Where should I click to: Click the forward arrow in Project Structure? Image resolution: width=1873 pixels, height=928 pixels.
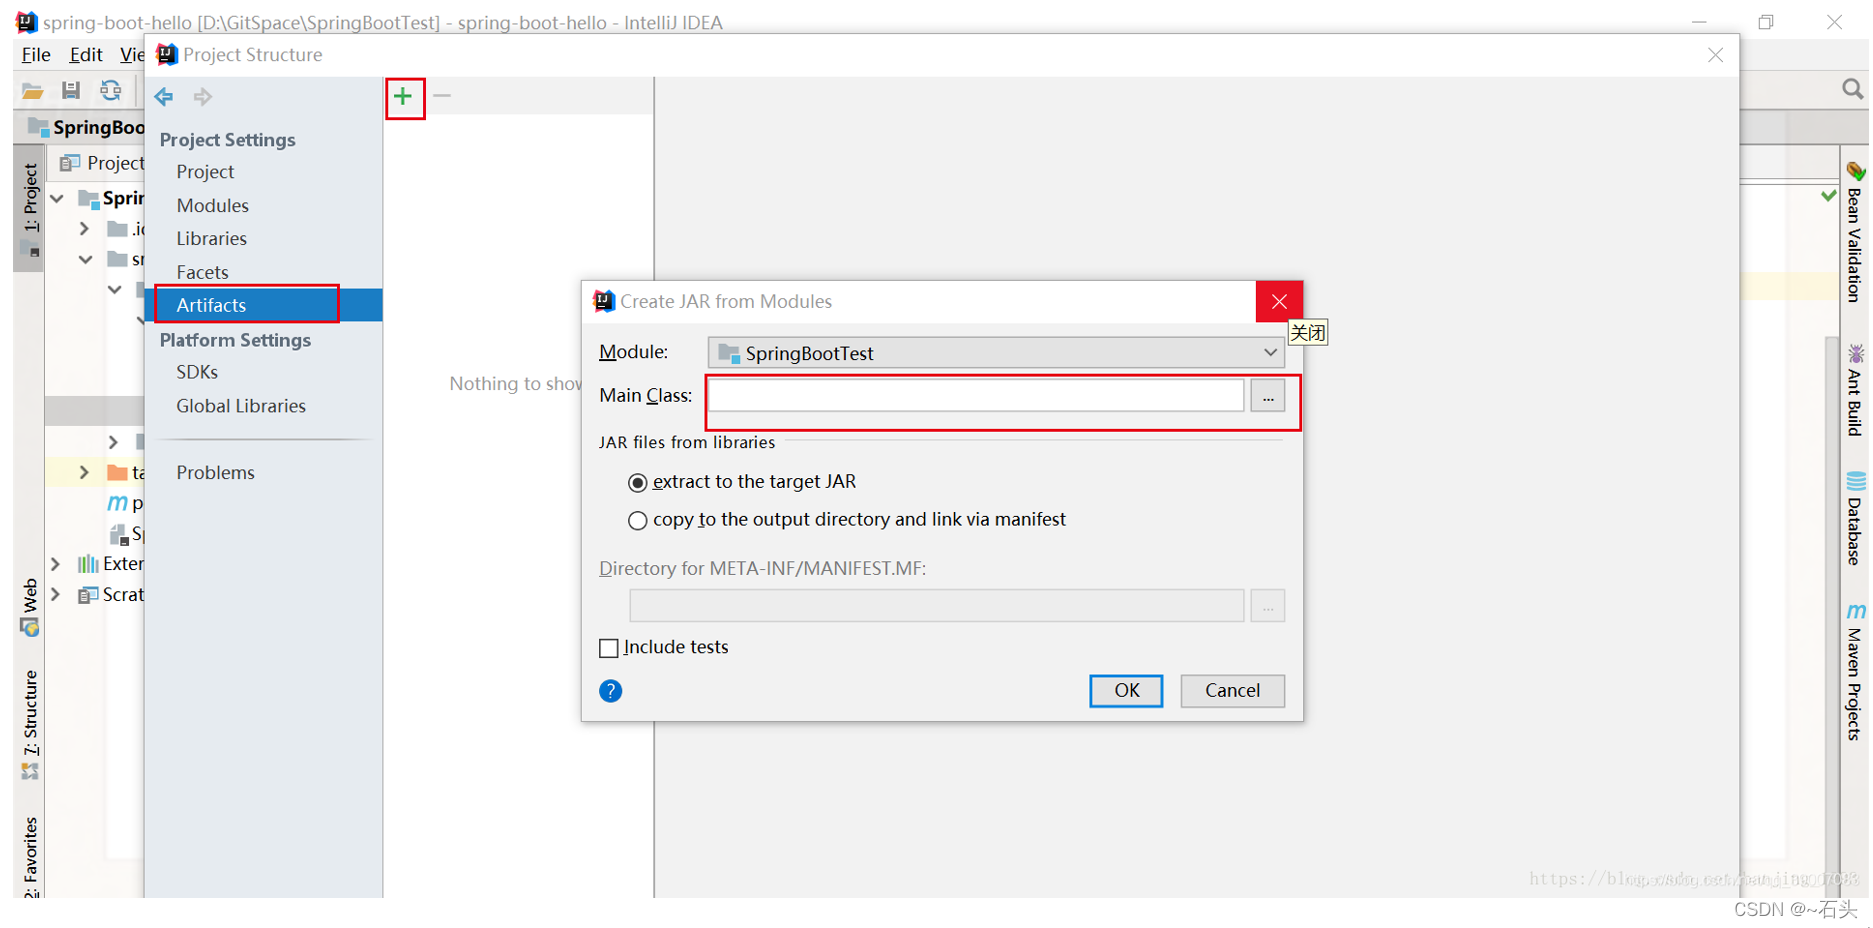tap(203, 97)
